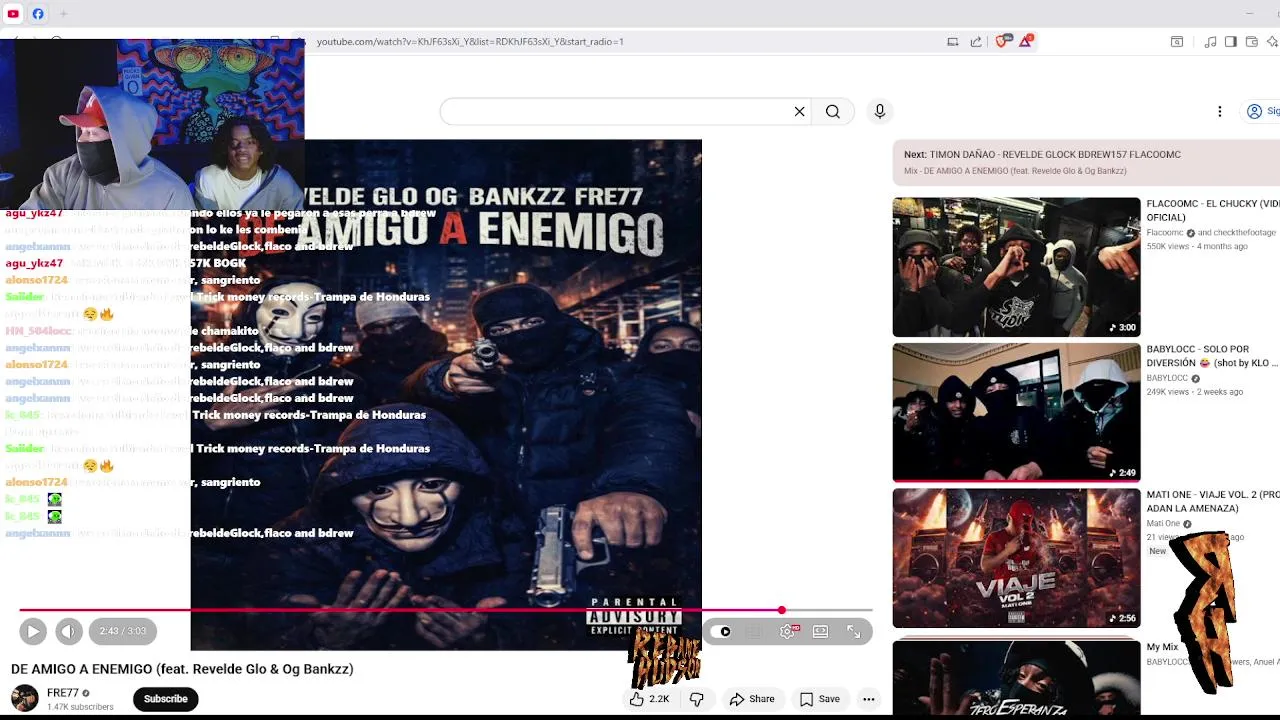Click the share page icon in address bar
This screenshot has width=1280, height=720.
[976, 41]
